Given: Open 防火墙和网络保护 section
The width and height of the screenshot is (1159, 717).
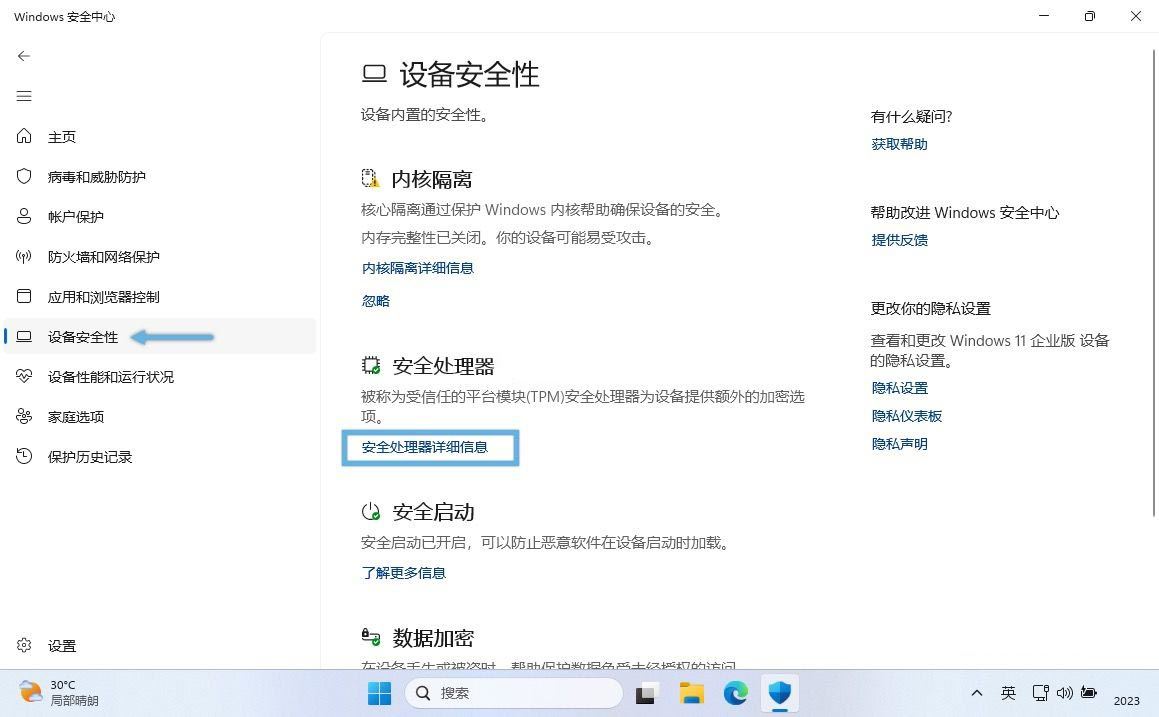Looking at the screenshot, I should [x=103, y=257].
